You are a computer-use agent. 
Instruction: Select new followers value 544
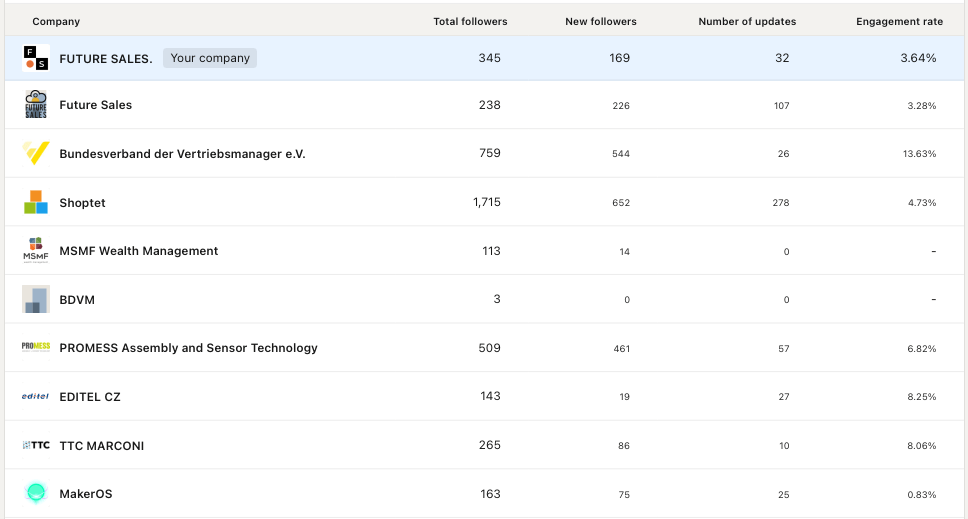coord(621,154)
